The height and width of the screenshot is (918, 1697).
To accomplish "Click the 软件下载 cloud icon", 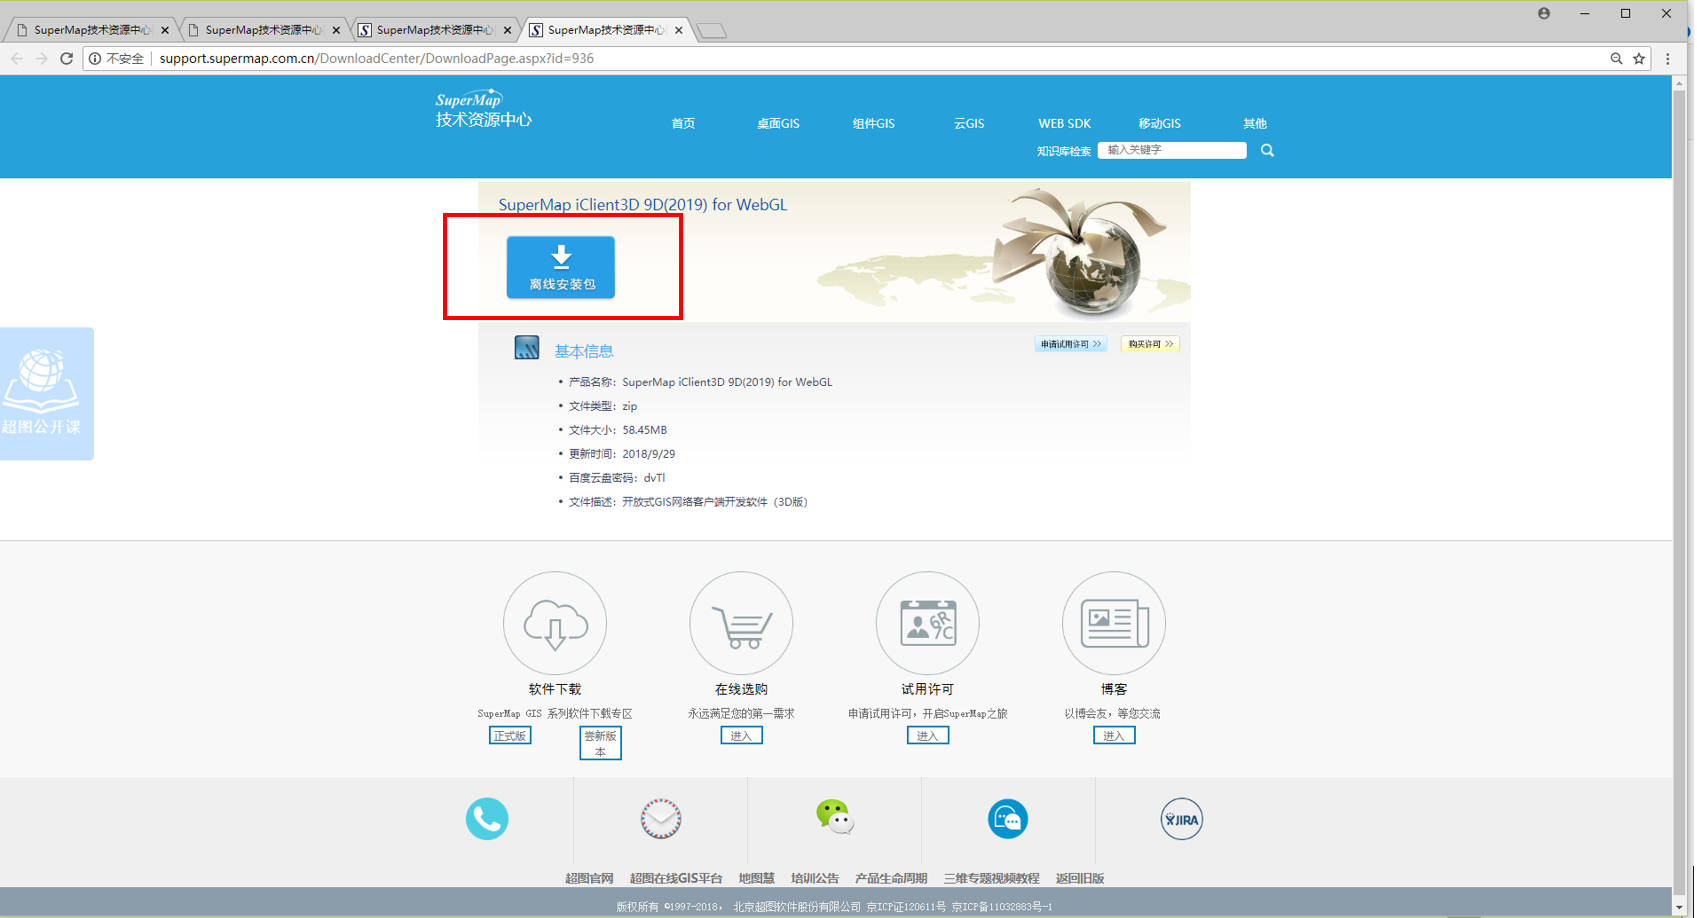I will [x=555, y=623].
